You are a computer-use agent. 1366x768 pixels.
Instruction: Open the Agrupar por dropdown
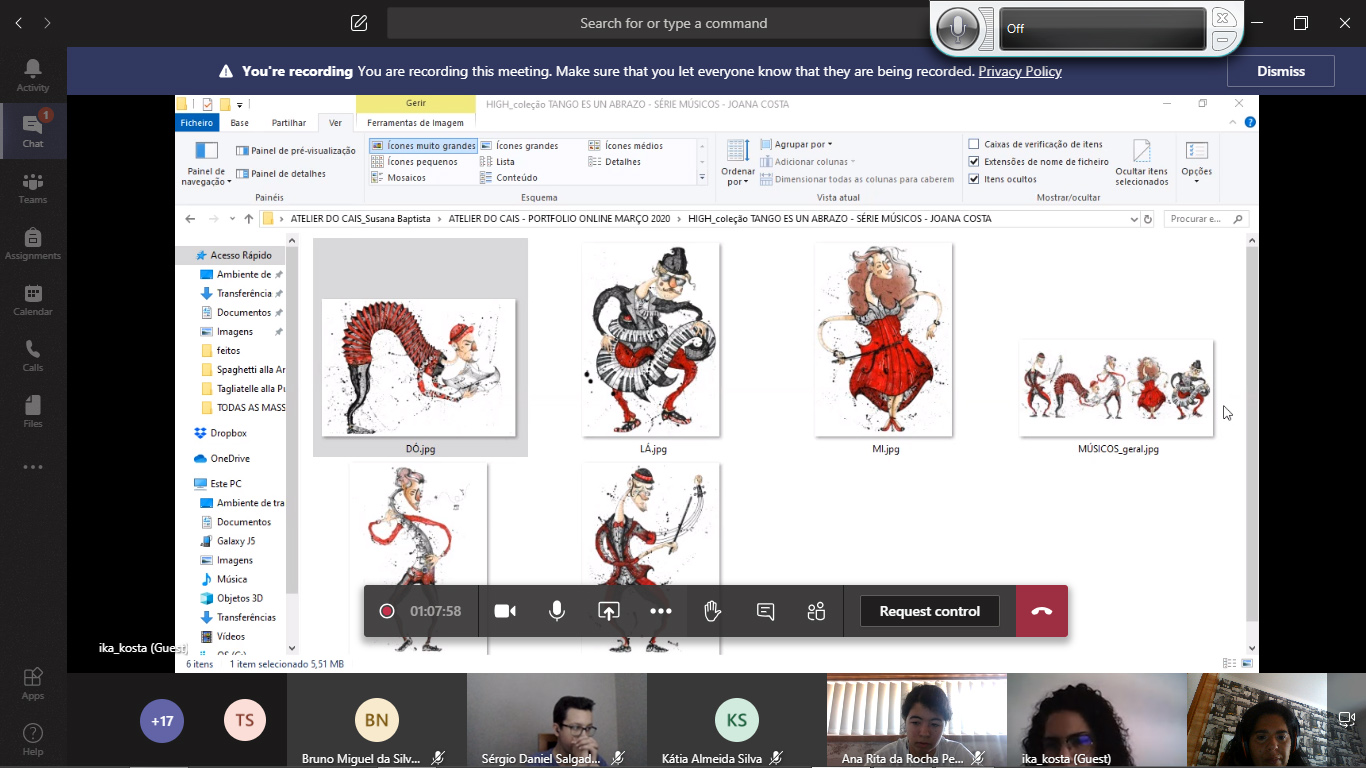point(797,144)
